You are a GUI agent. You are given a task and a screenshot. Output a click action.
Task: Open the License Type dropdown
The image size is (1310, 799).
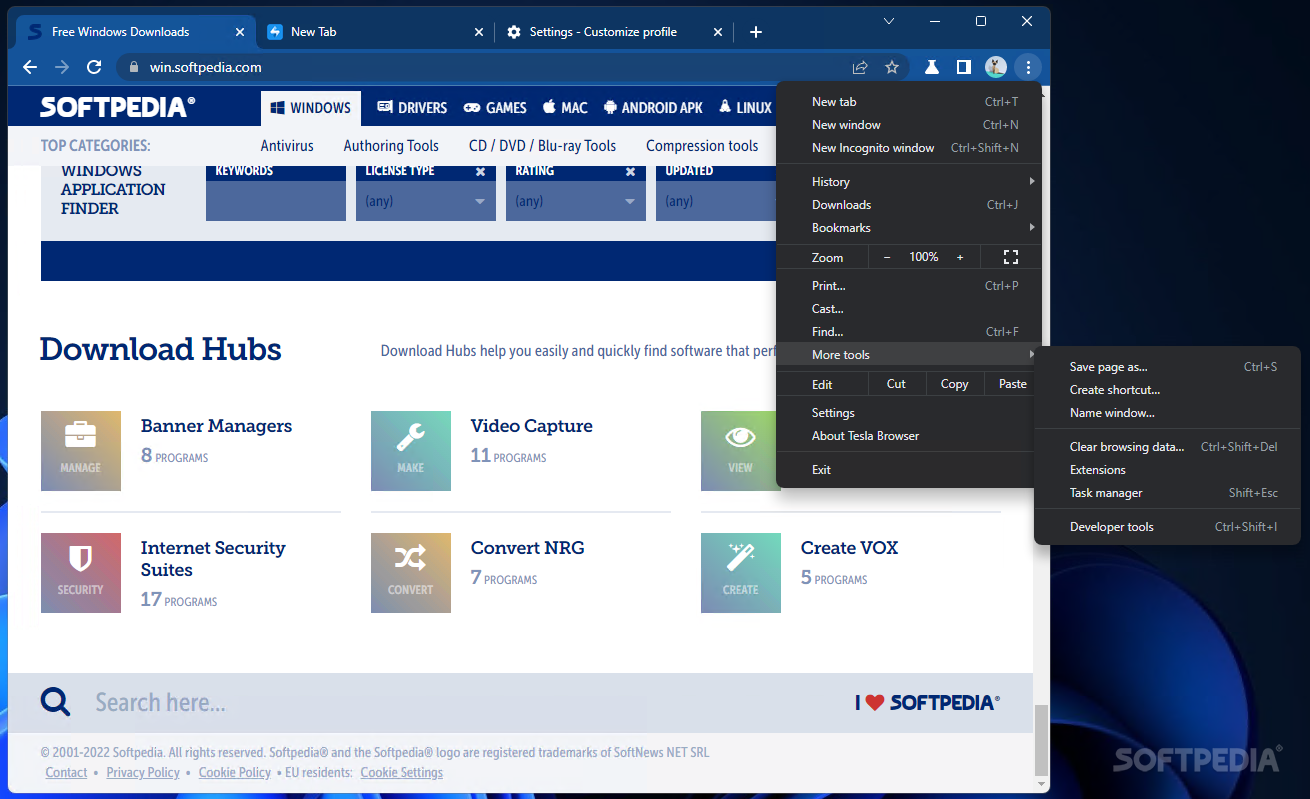426,201
